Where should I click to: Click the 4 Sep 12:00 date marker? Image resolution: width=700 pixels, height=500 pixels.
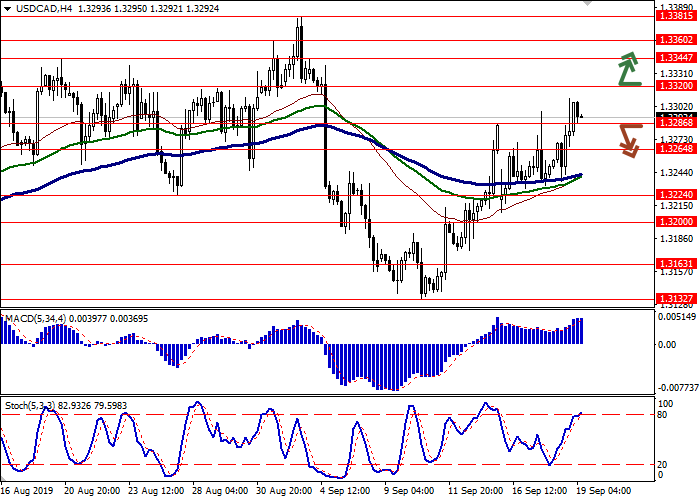[343, 492]
